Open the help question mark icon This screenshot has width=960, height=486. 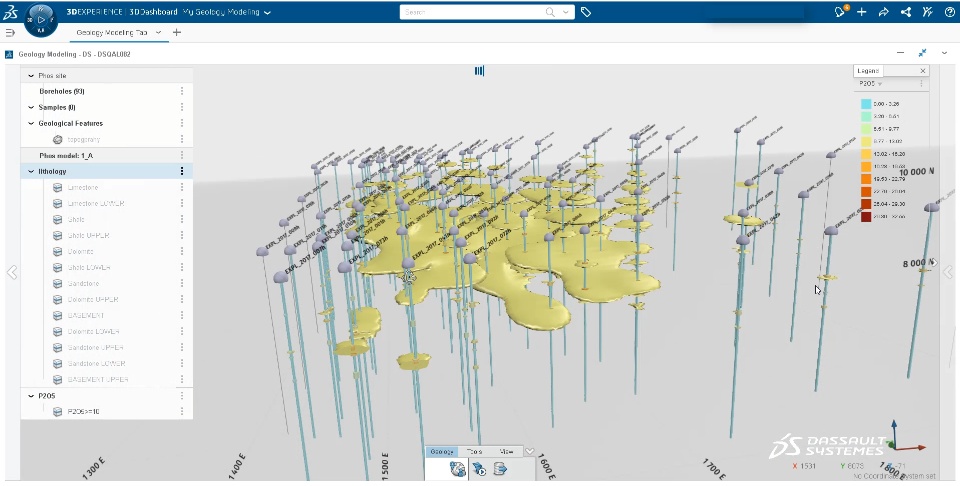coord(950,12)
